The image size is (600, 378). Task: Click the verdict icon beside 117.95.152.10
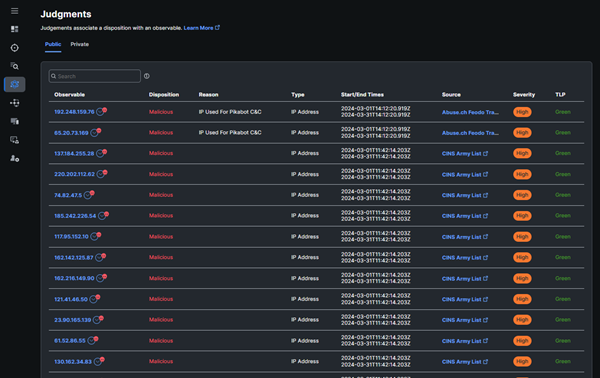pos(96,236)
